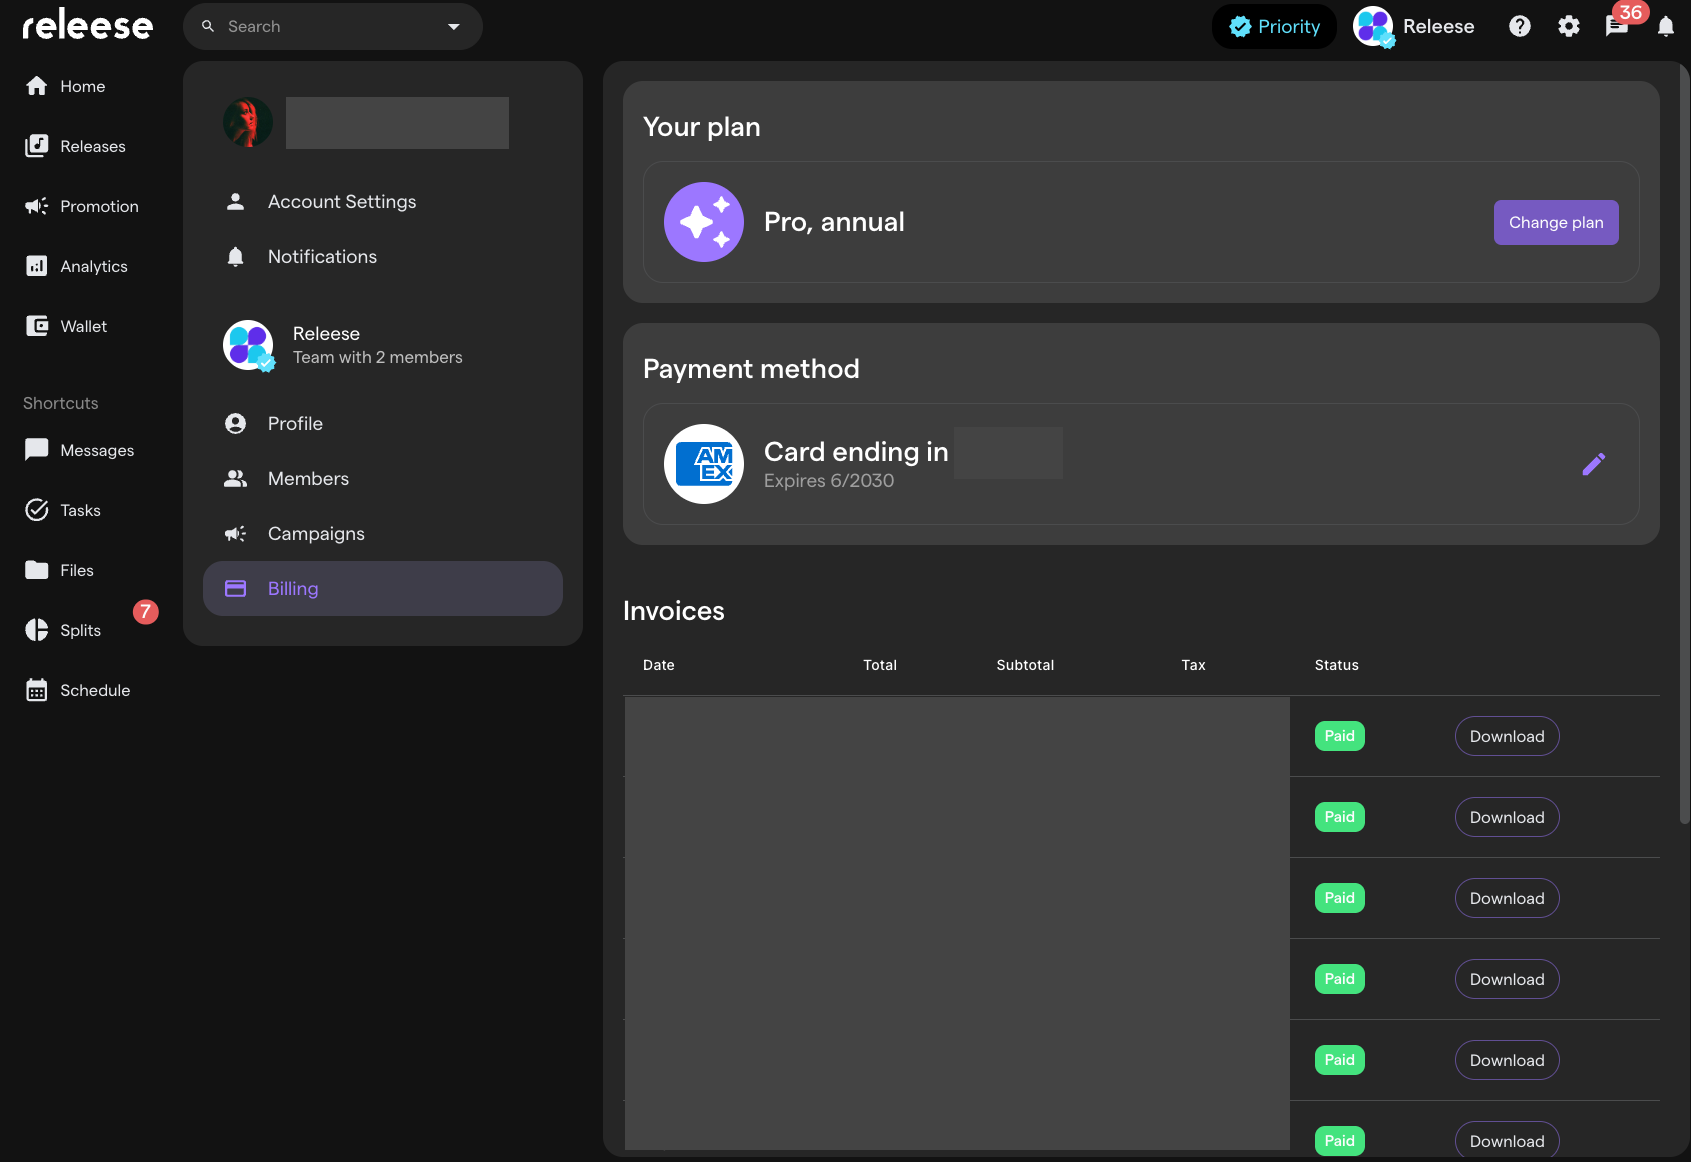Open the Files folder icon
1691x1162 pixels.
coord(37,570)
